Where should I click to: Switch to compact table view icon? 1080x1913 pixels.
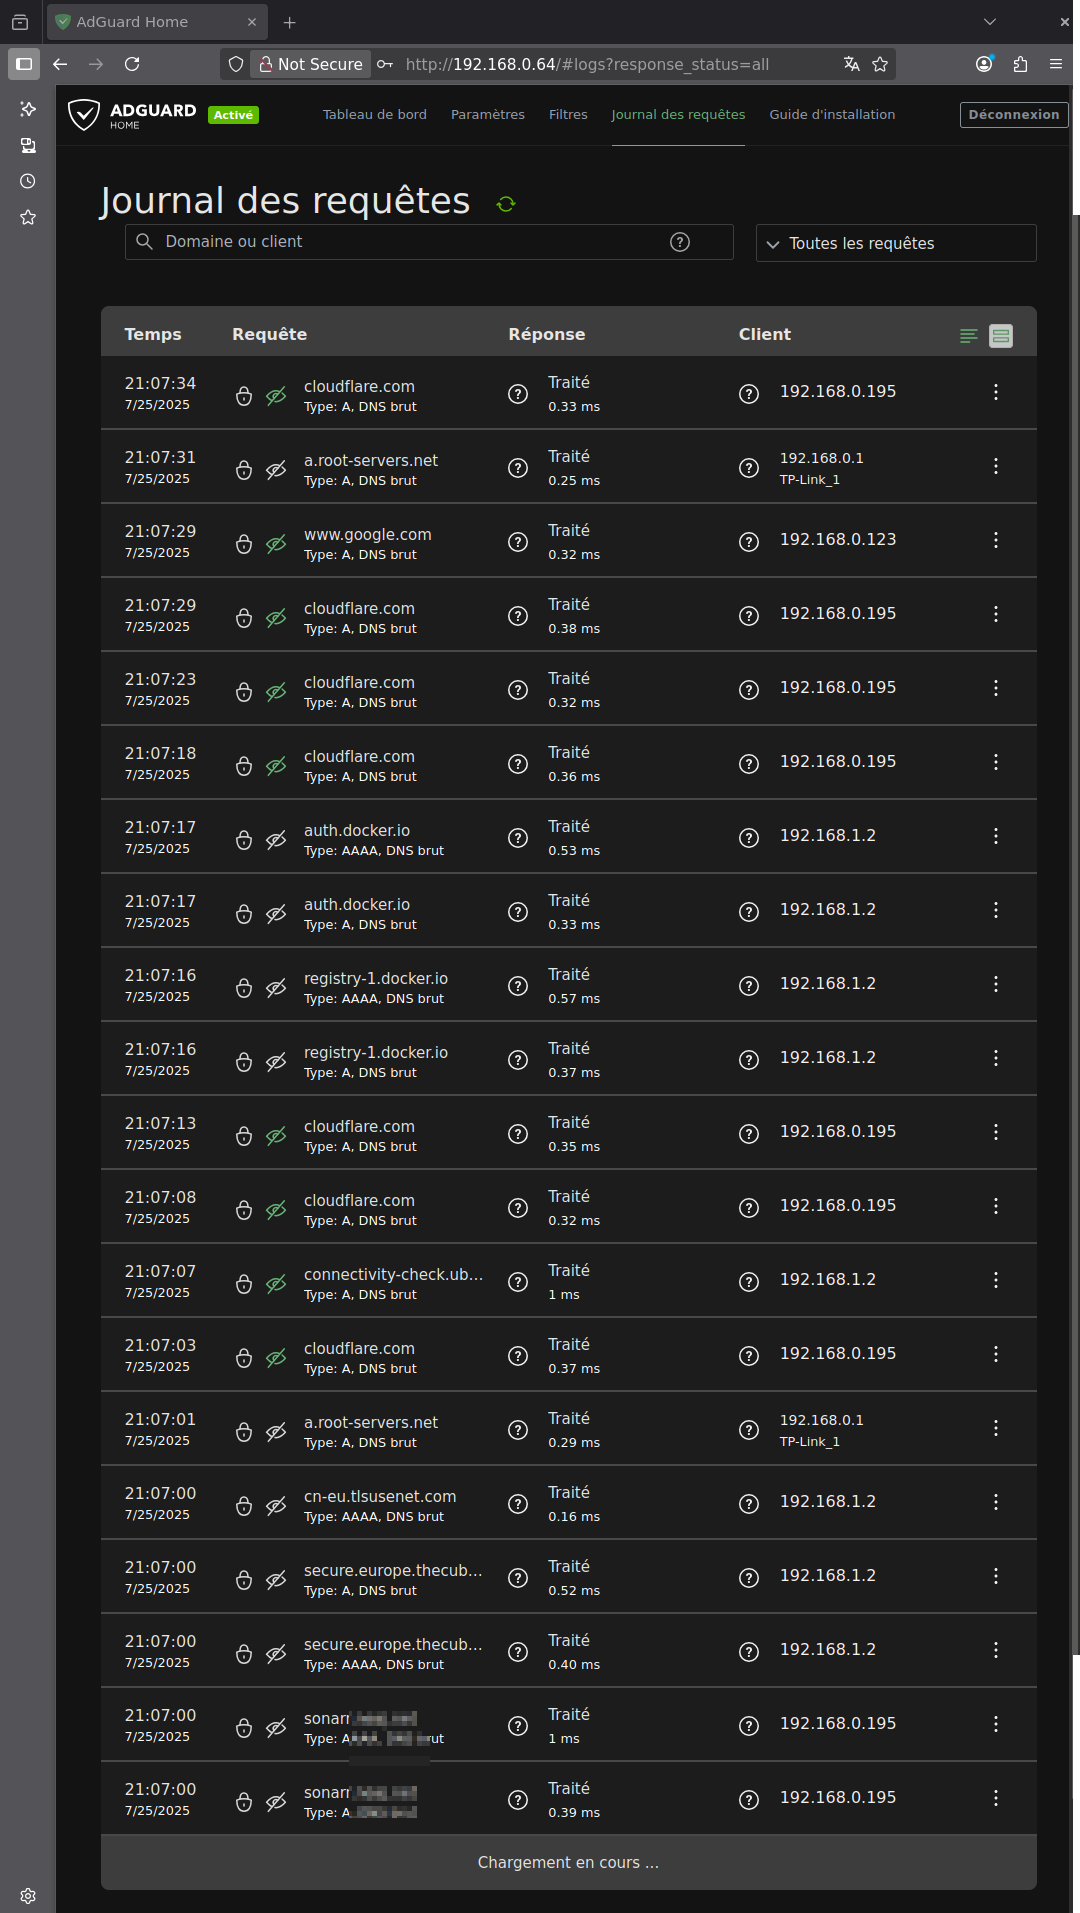(968, 336)
